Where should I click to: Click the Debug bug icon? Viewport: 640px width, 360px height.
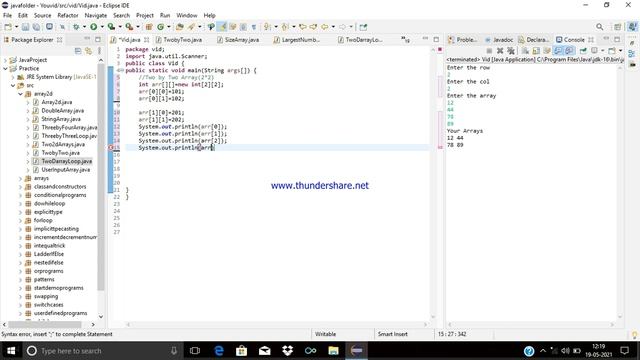tap(76, 27)
